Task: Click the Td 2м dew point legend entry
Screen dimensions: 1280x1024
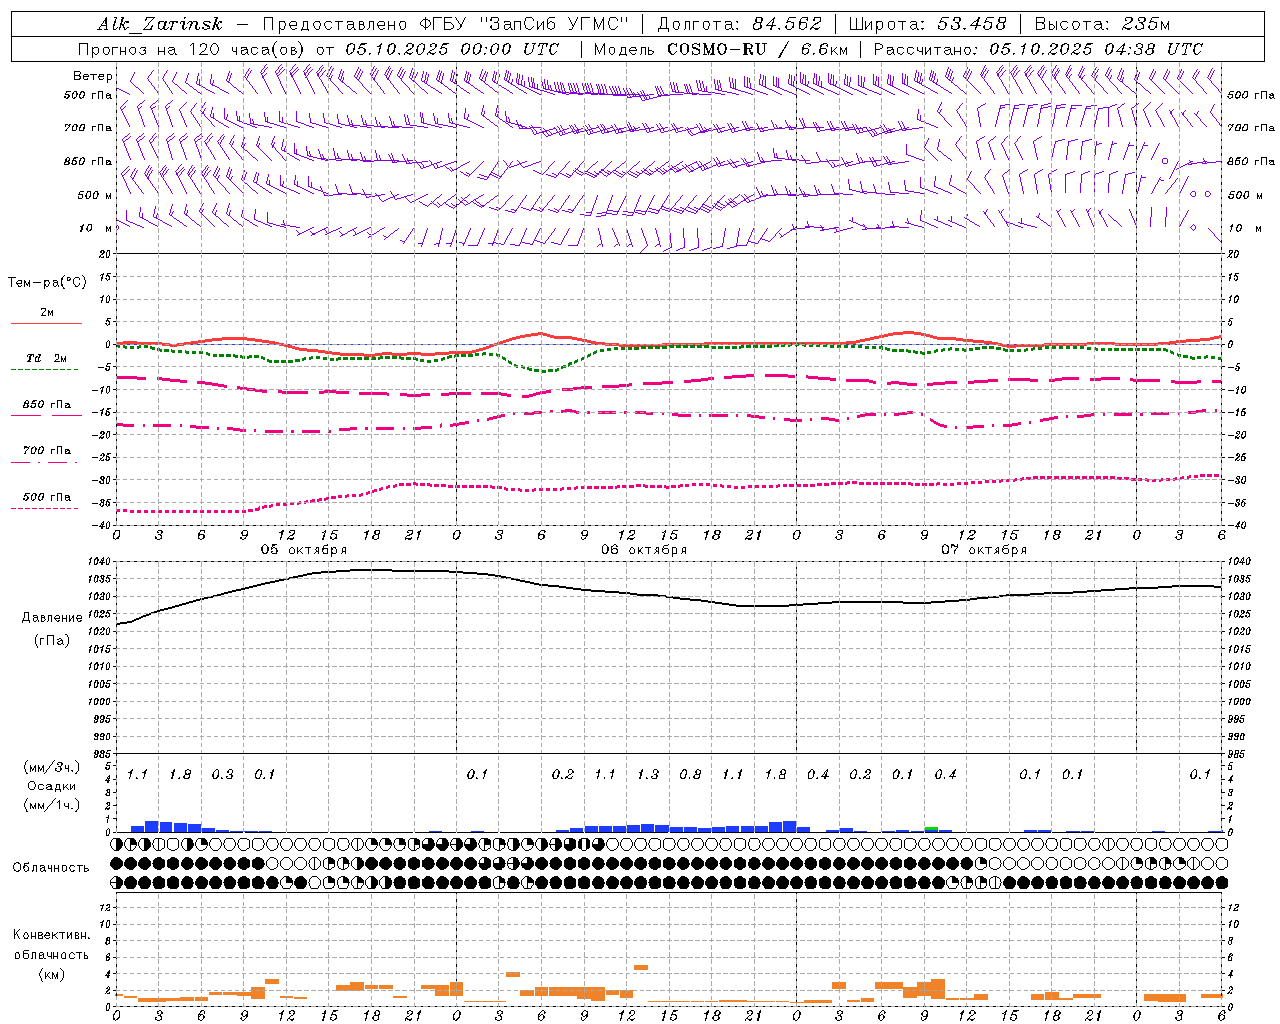Action: coord(46,358)
